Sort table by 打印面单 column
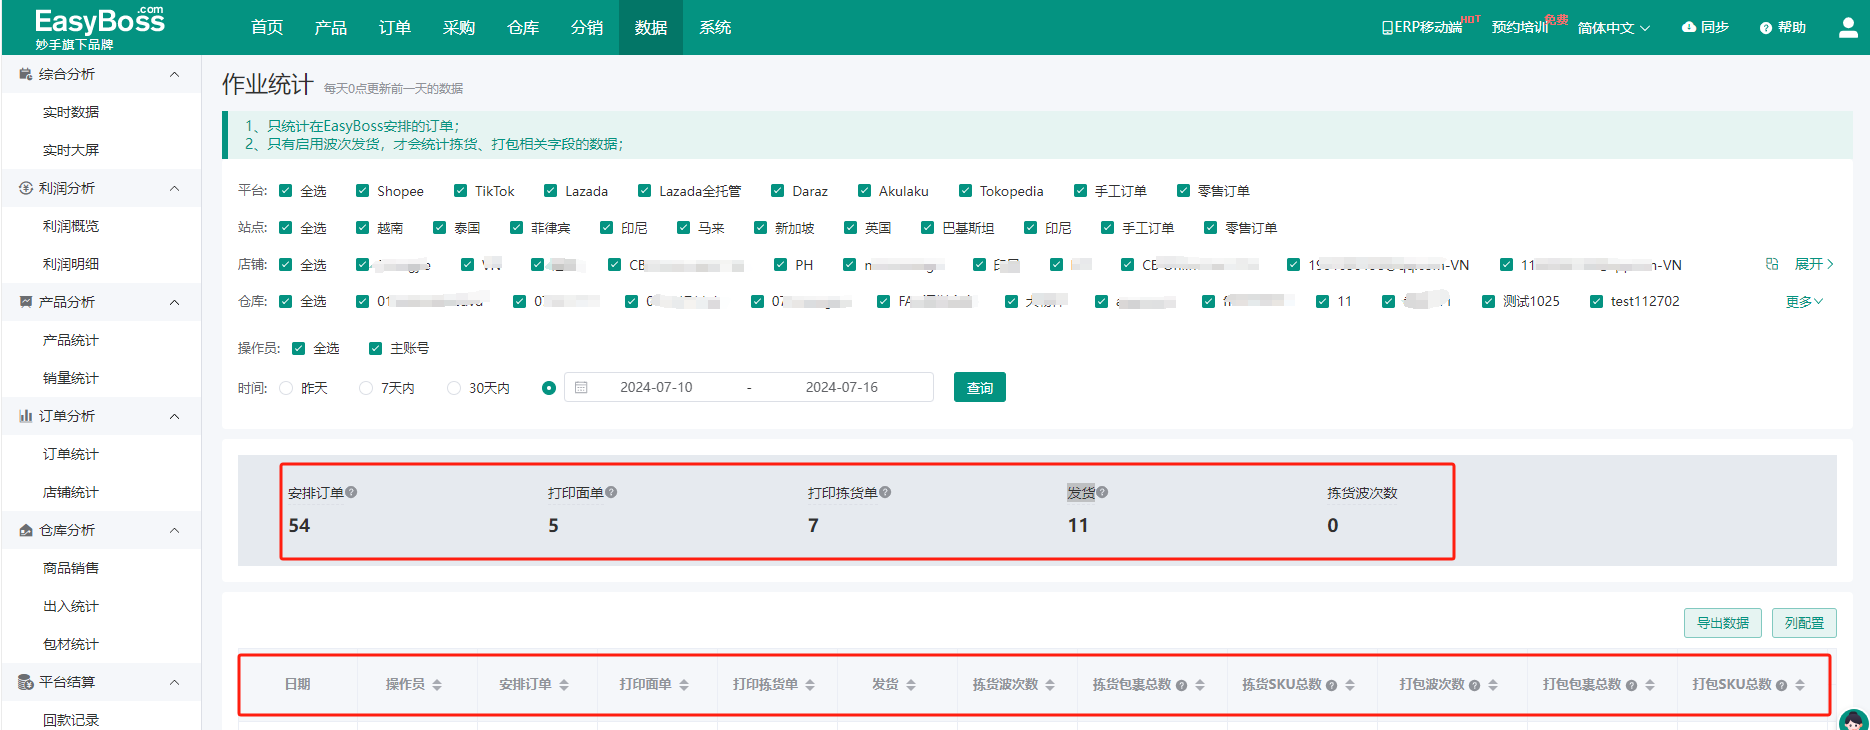 (x=684, y=685)
